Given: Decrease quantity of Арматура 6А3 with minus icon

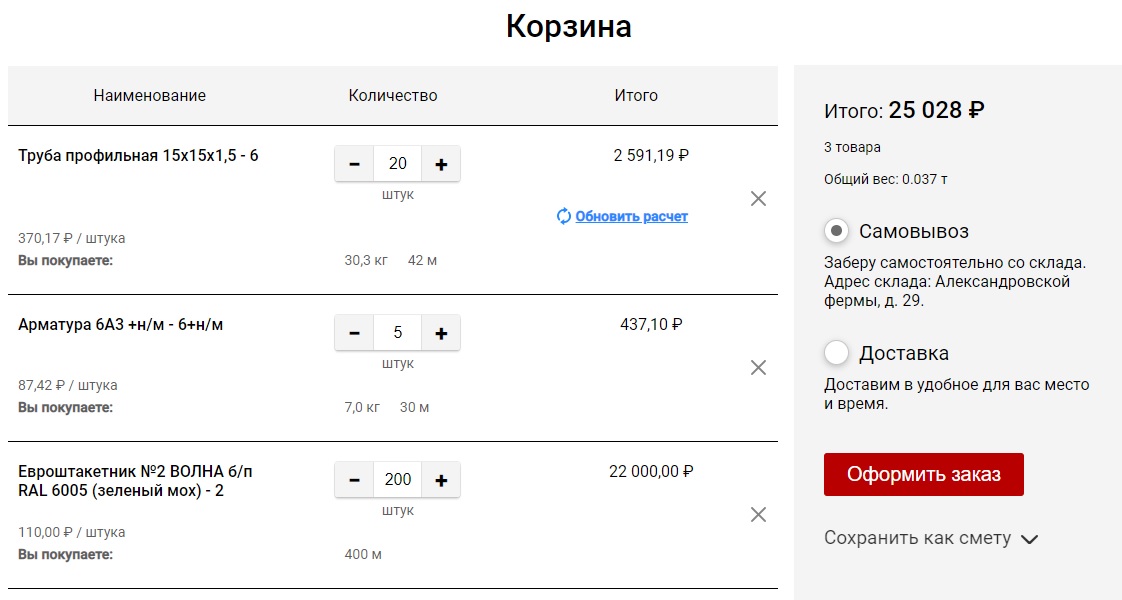Looking at the screenshot, I should [355, 332].
